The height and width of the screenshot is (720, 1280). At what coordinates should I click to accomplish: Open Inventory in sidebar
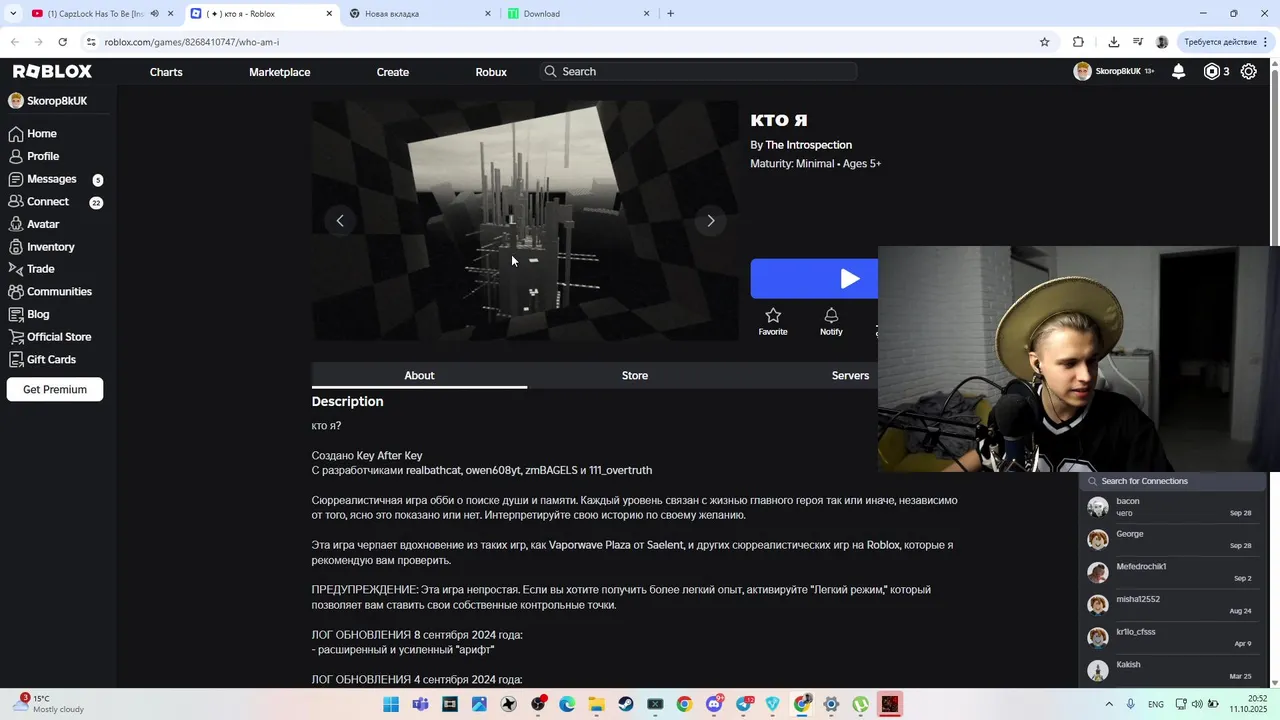[50, 246]
